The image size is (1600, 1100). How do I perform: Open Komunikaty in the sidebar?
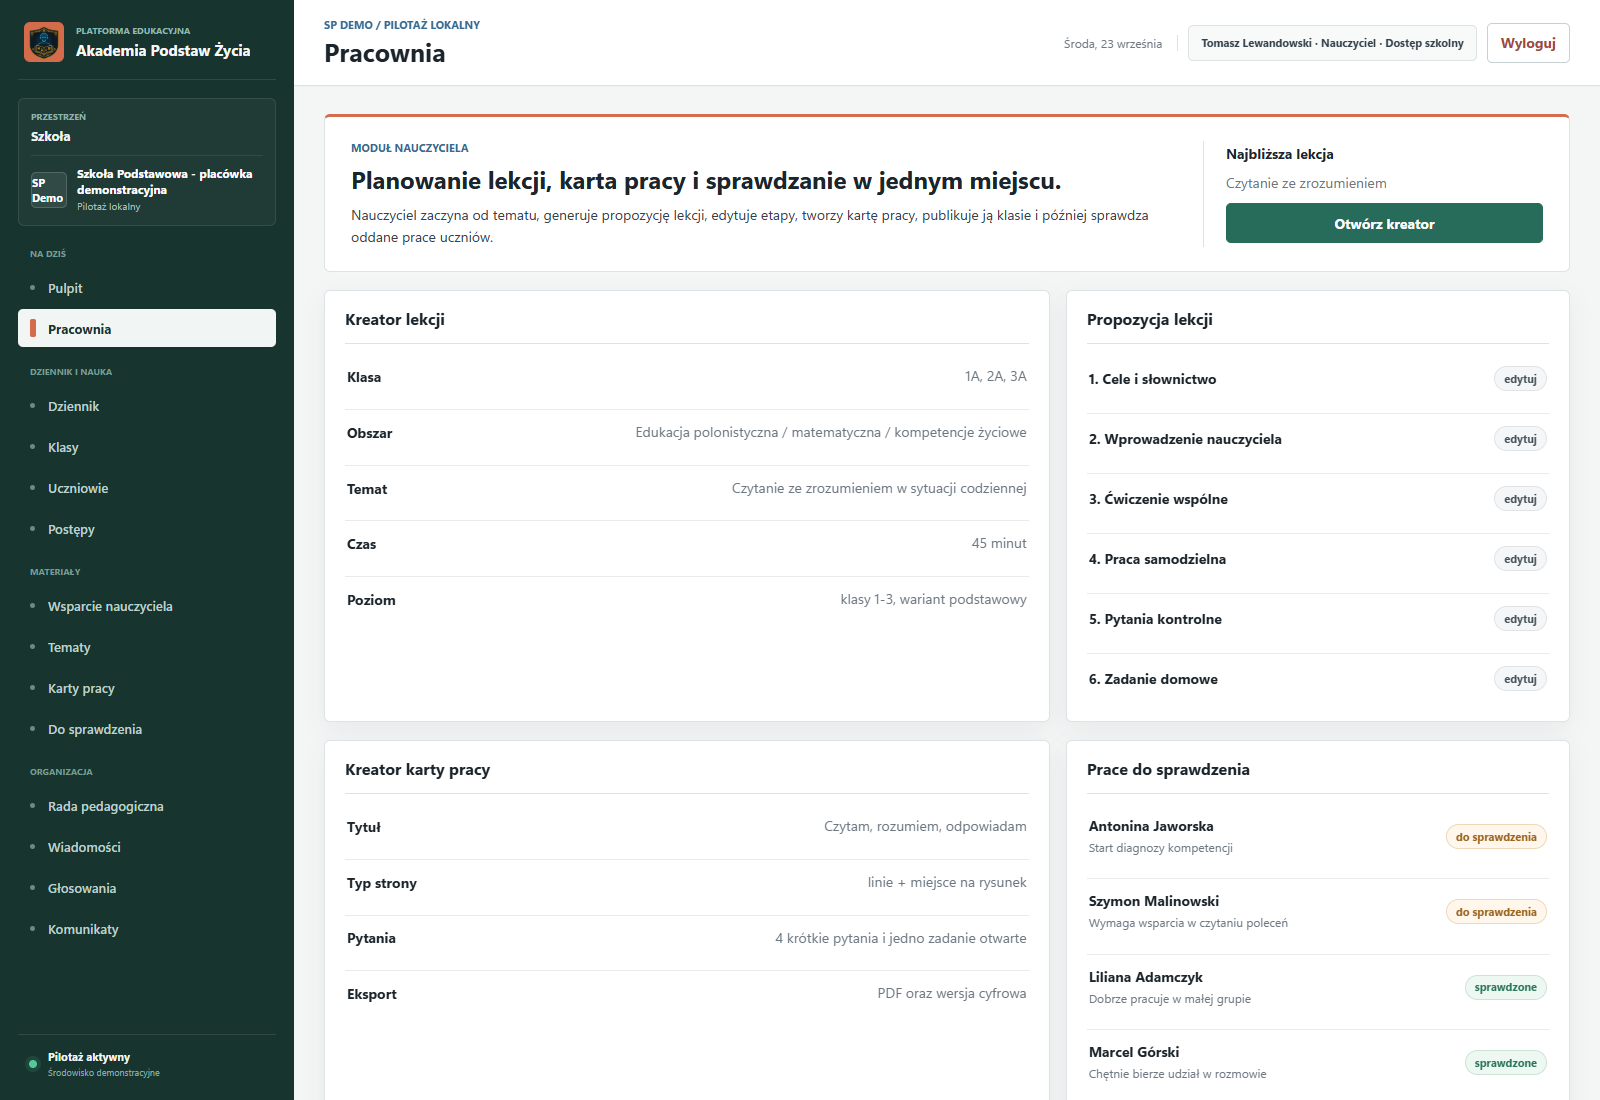click(147, 929)
